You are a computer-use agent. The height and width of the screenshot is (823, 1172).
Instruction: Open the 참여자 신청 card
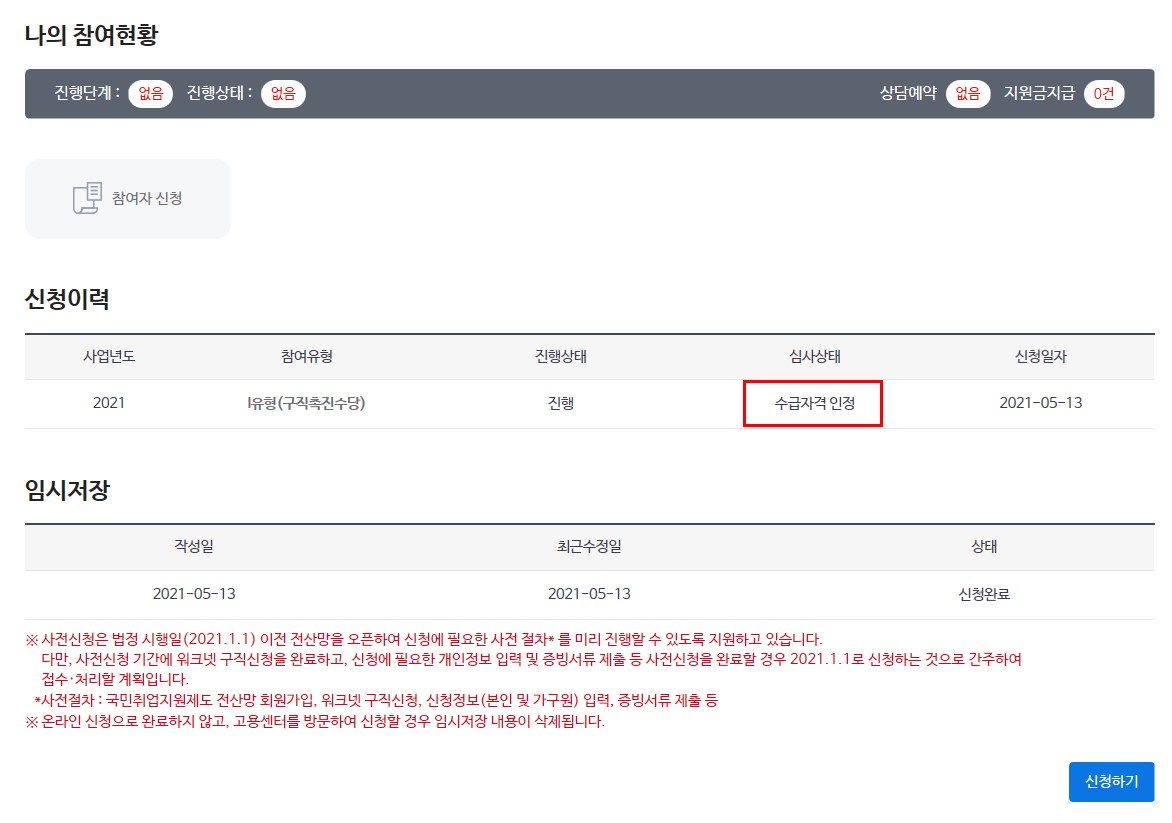coord(128,199)
